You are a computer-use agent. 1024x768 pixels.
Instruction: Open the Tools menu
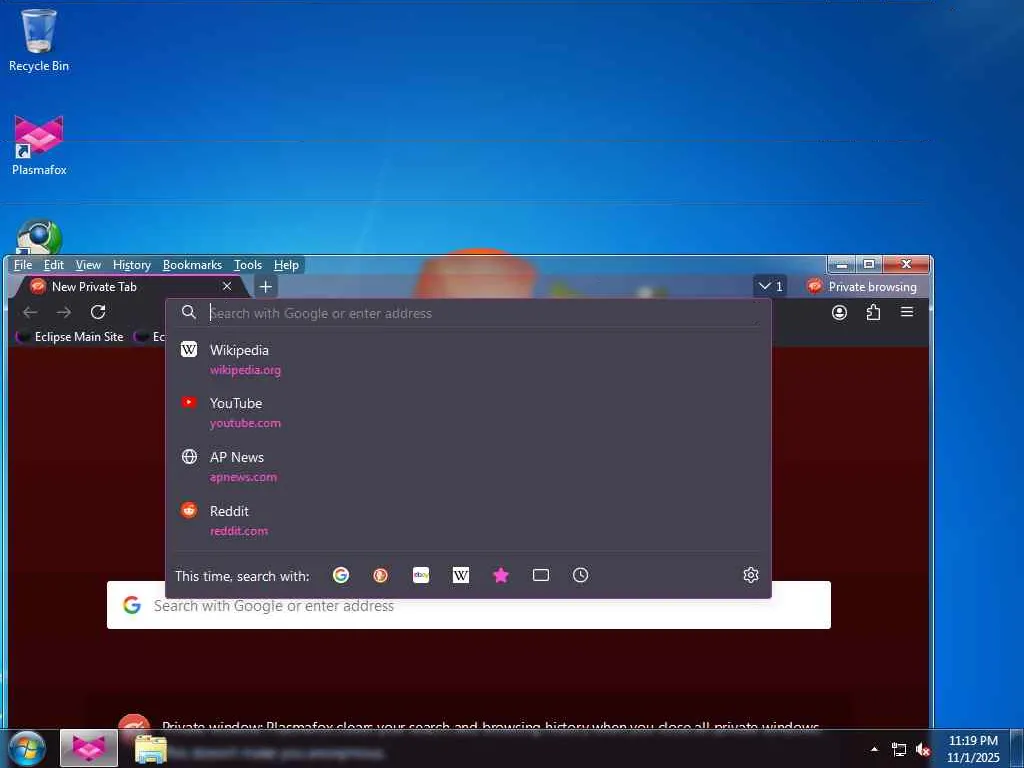coord(248,264)
